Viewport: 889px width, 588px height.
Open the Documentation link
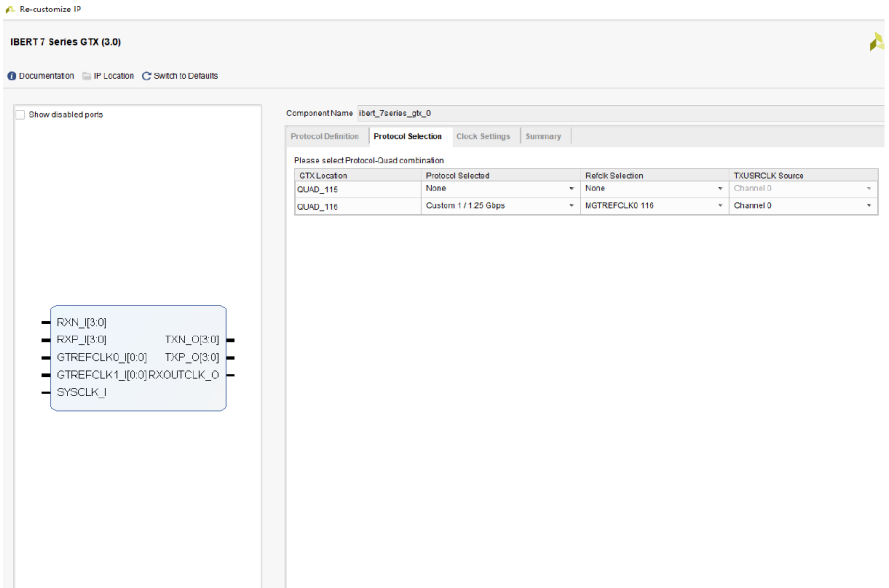(x=46, y=76)
